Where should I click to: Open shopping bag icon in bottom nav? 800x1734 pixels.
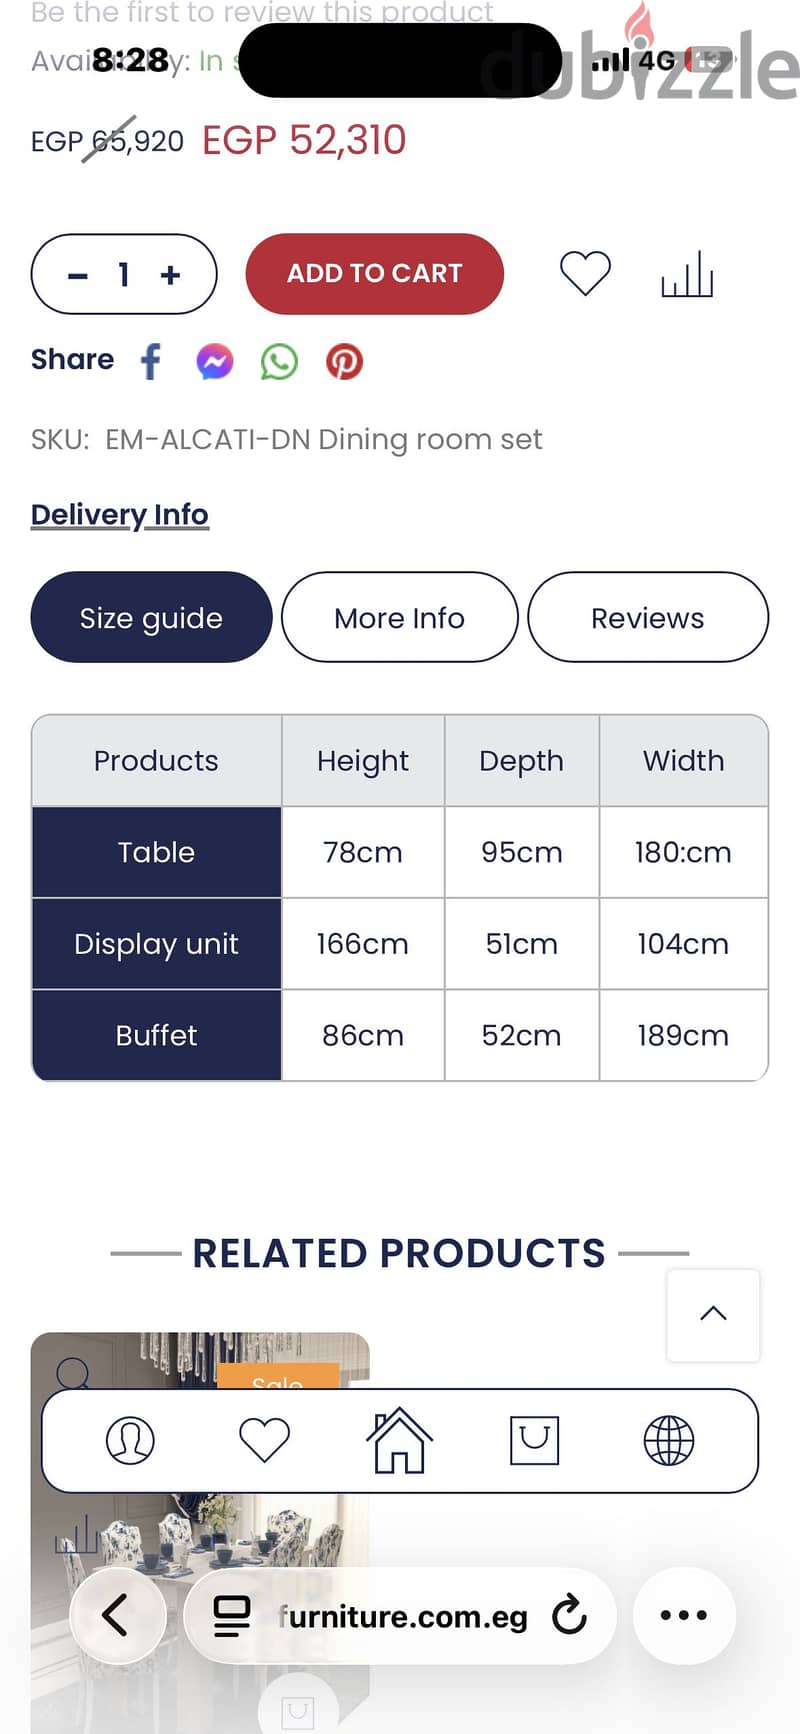coord(534,1441)
